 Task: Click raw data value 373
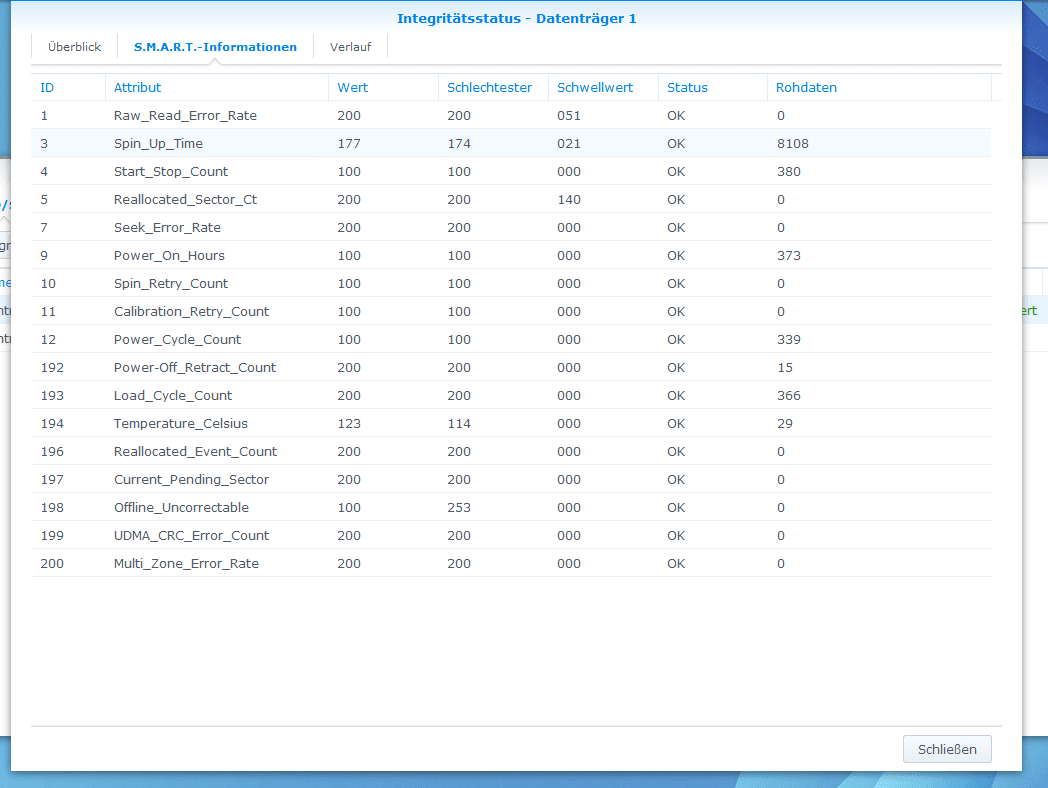click(x=789, y=256)
